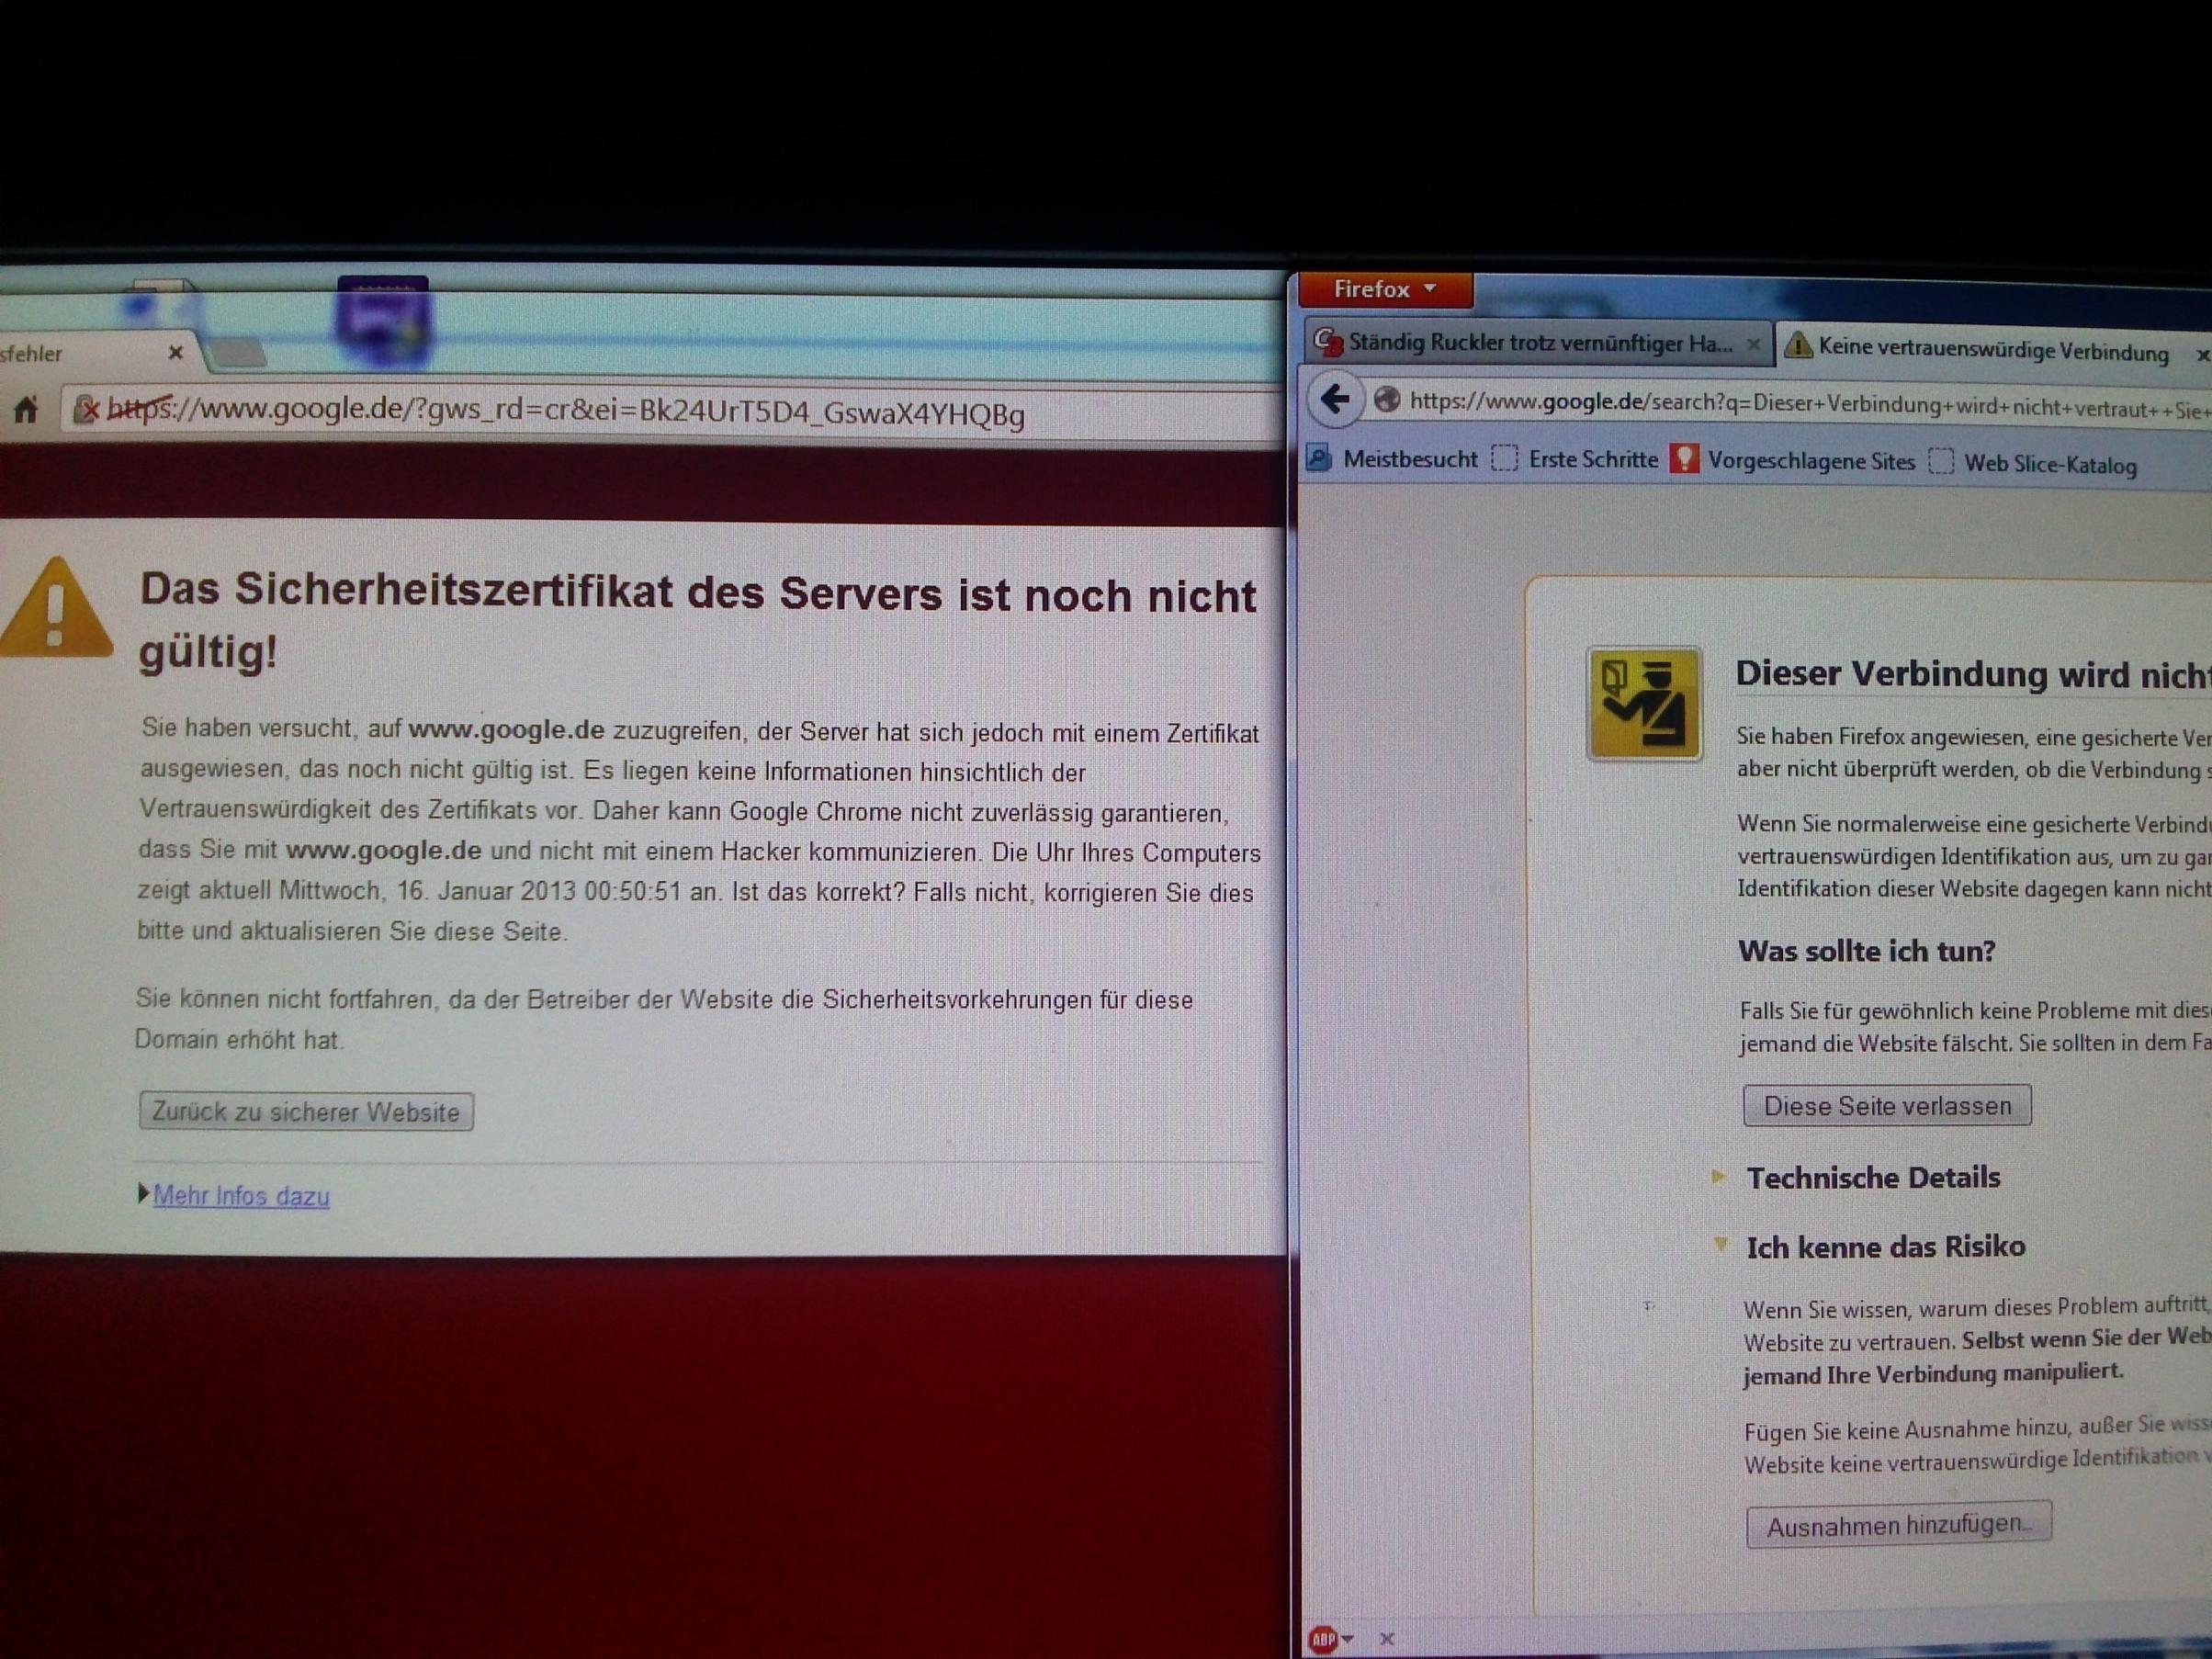Open Vorgeschlagene Sites bookmark
2212x1659 pixels.
[1810, 461]
